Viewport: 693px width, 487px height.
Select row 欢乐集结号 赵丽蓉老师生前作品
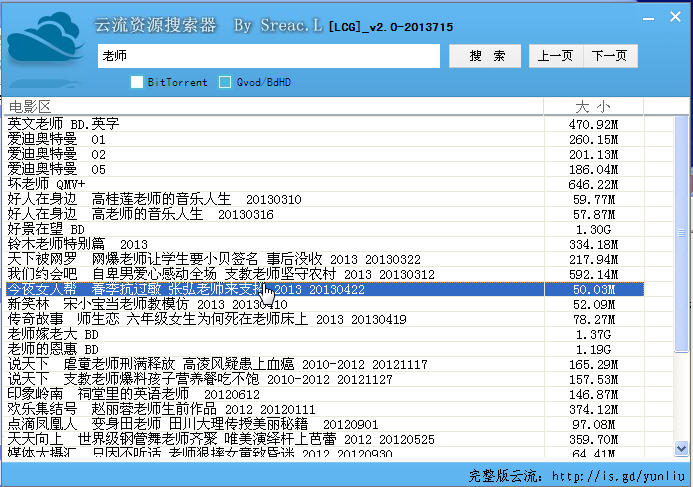tap(324, 410)
